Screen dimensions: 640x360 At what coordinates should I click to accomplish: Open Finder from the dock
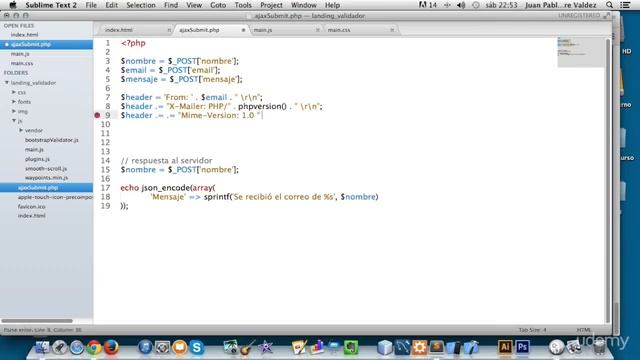tap(42, 347)
